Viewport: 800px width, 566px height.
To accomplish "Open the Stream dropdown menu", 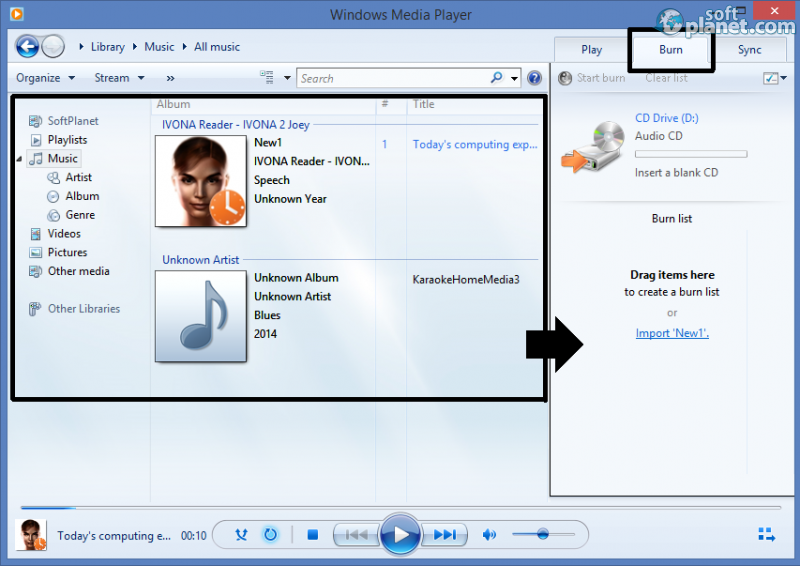I will tap(119, 78).
